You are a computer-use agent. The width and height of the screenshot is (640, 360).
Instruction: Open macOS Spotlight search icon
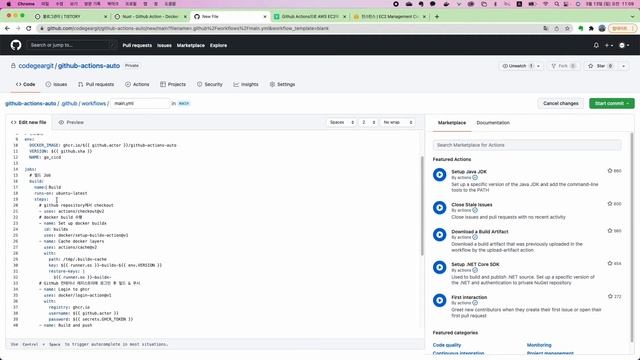tap(556, 4)
